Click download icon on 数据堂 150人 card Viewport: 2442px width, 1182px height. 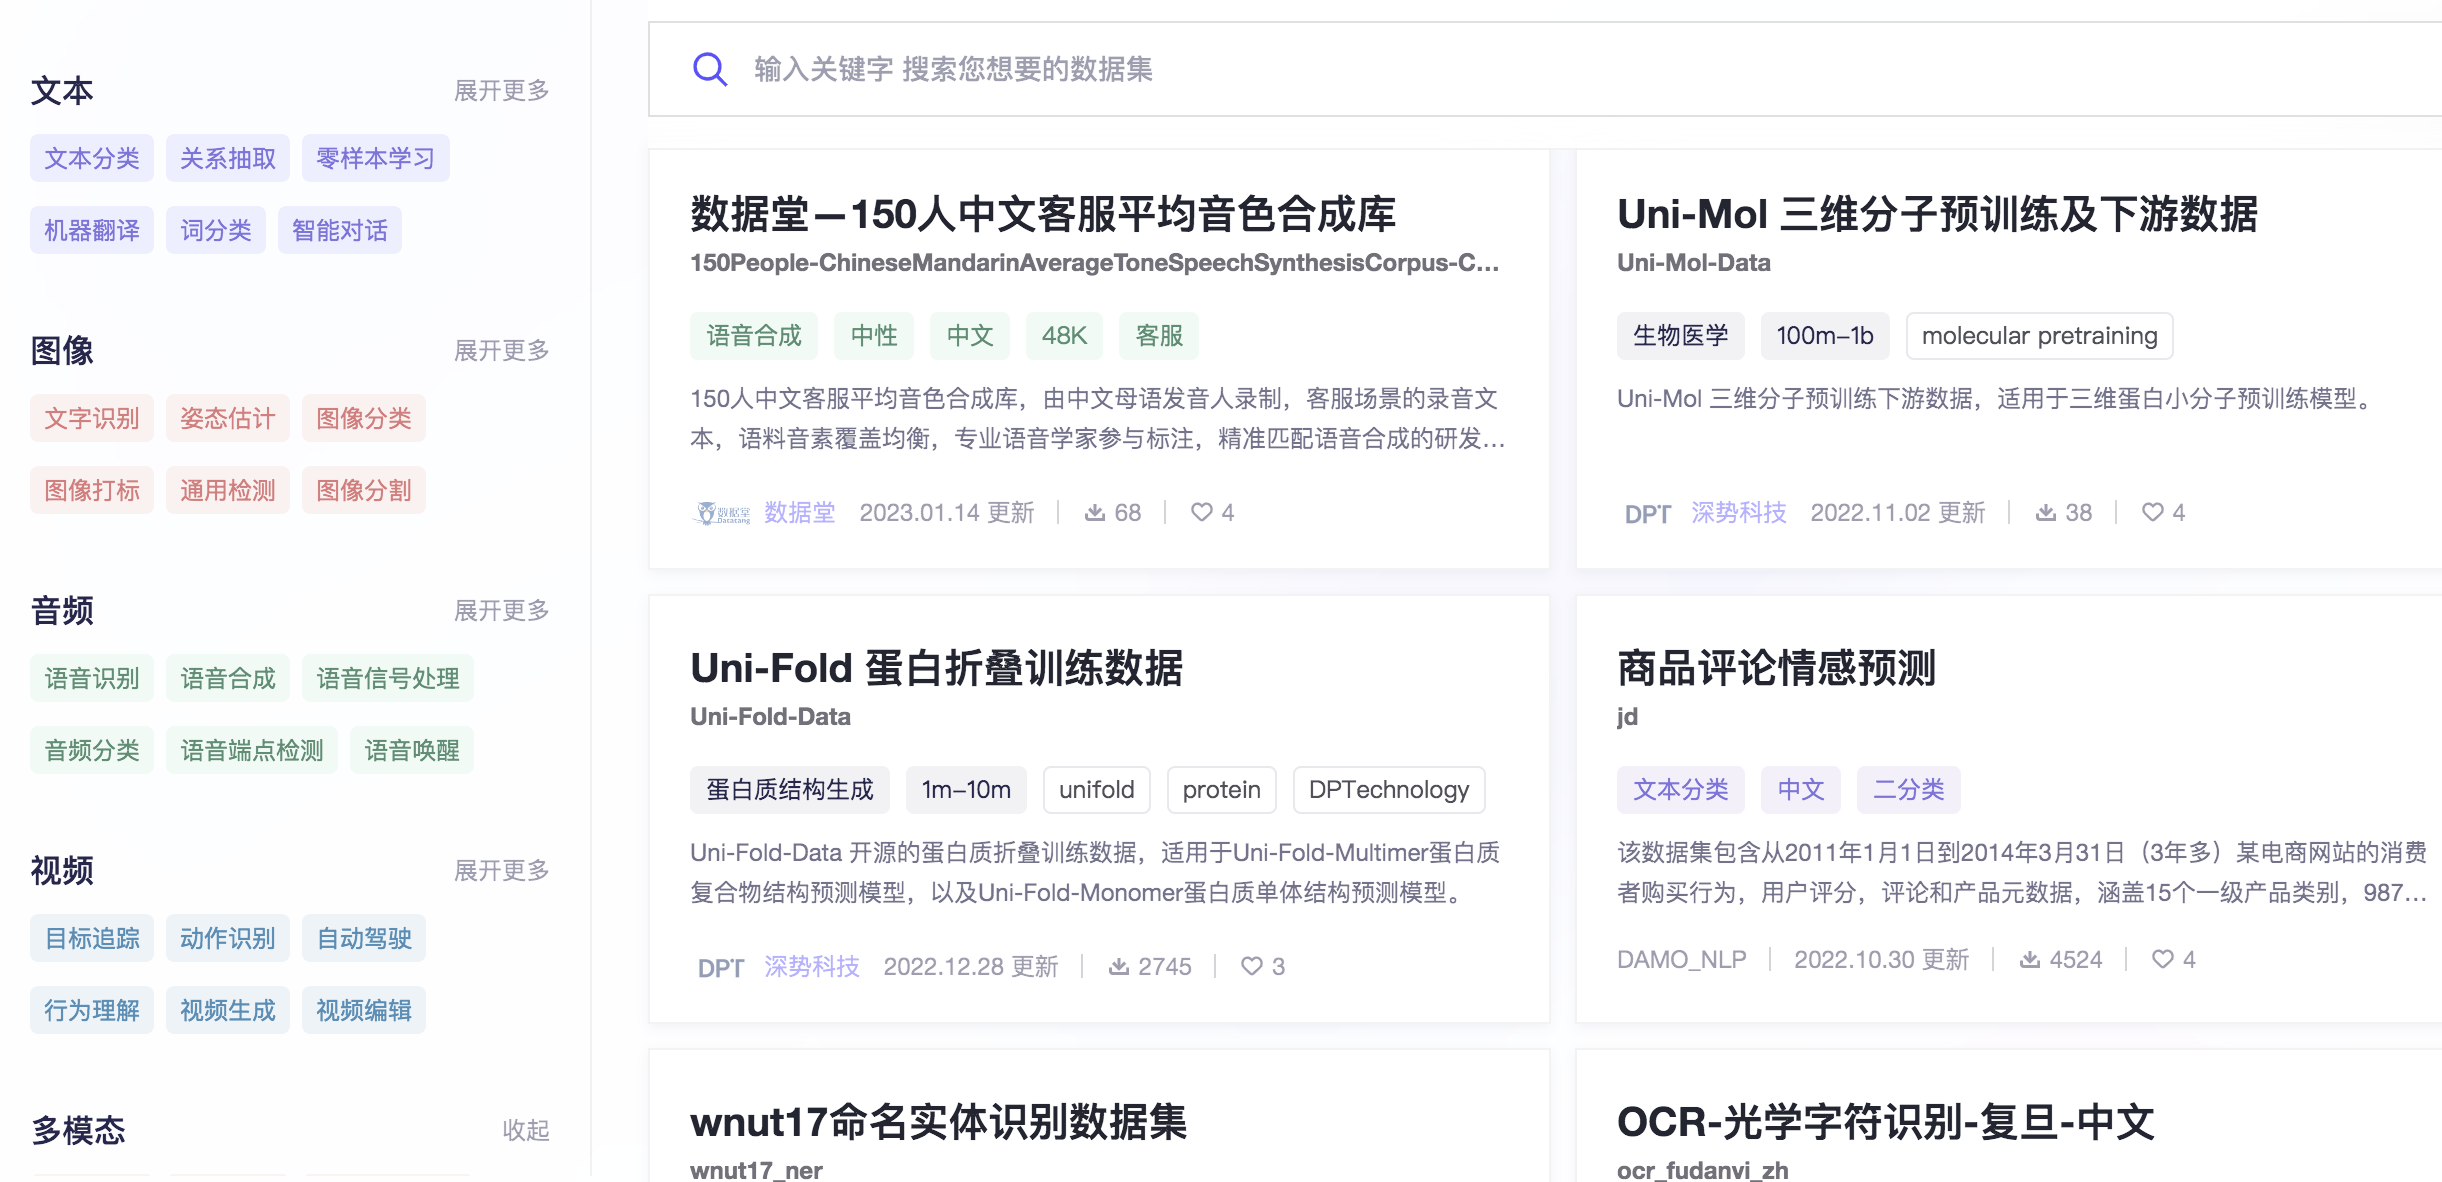(x=1095, y=513)
